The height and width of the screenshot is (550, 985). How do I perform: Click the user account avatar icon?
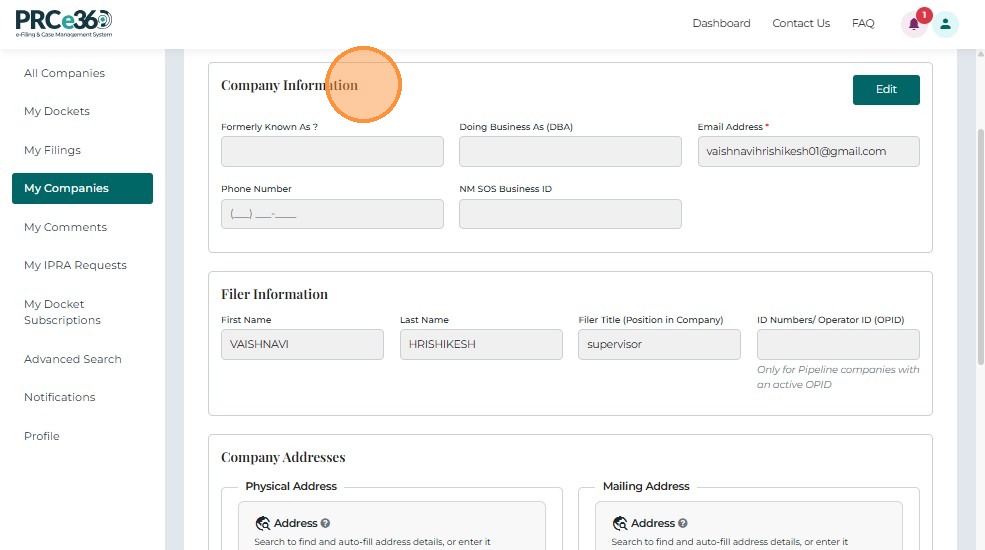coord(945,25)
